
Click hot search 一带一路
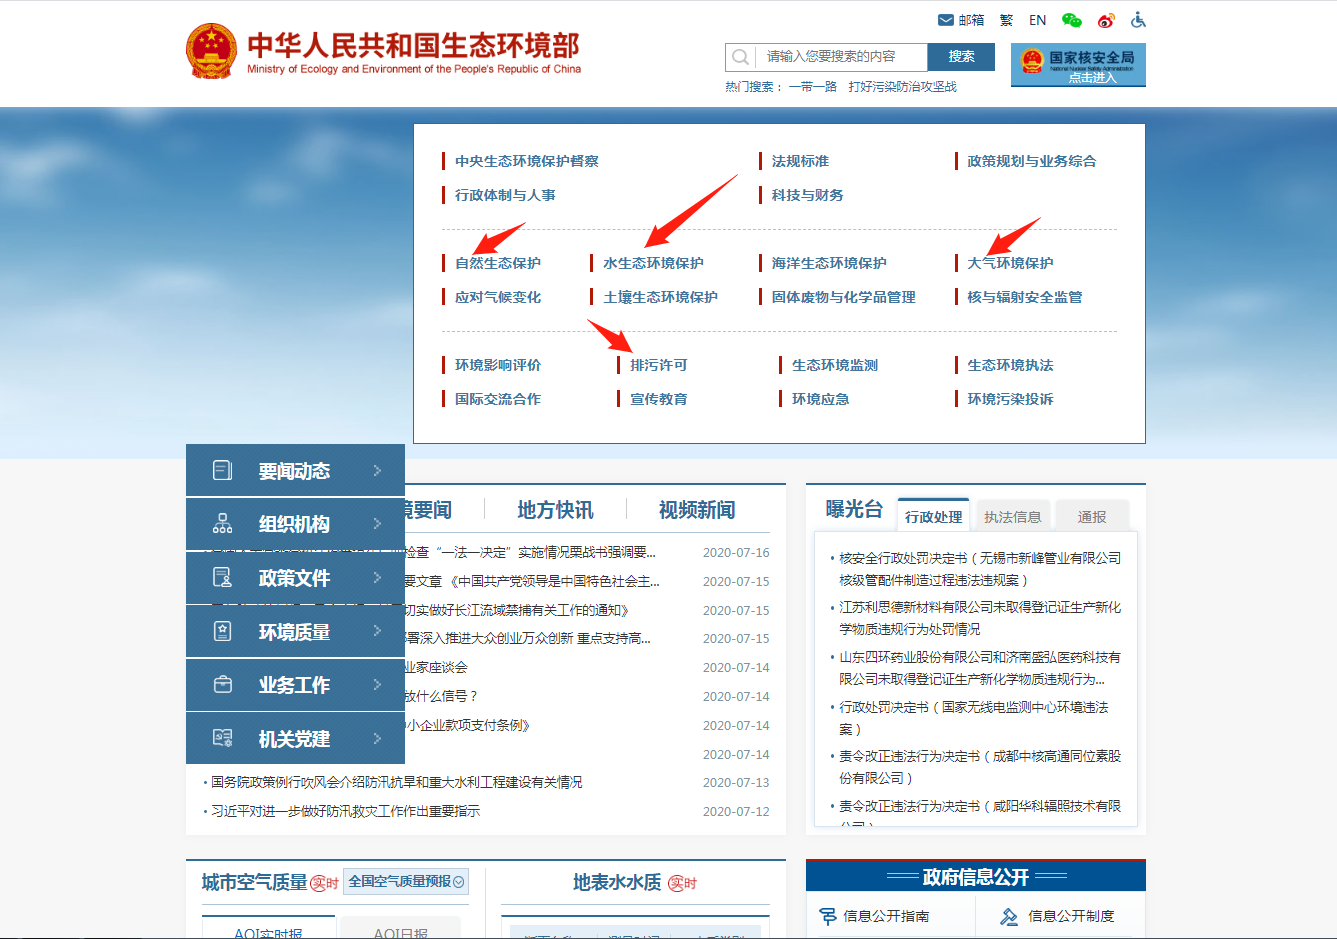pyautogui.click(x=812, y=87)
